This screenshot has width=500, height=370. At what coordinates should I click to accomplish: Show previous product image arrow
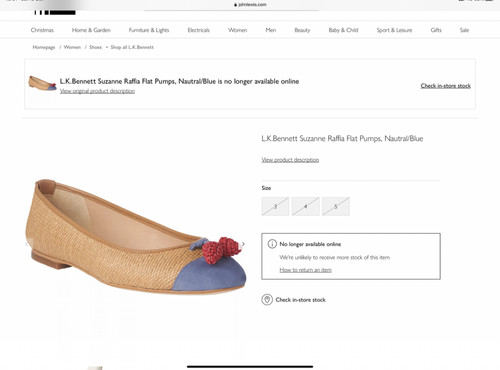[27, 244]
